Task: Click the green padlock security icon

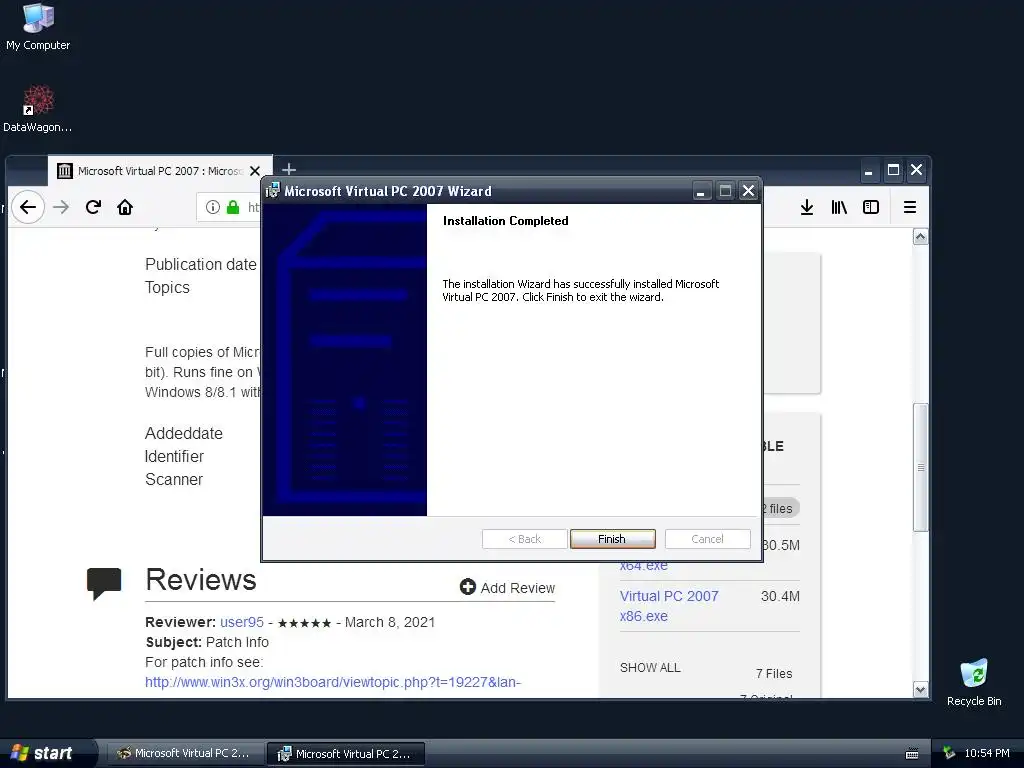Action: click(x=232, y=207)
